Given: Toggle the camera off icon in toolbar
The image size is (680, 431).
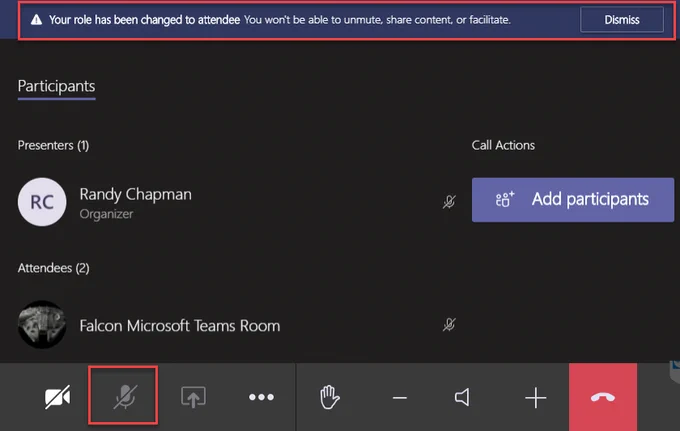Looking at the screenshot, I should coord(57,397).
